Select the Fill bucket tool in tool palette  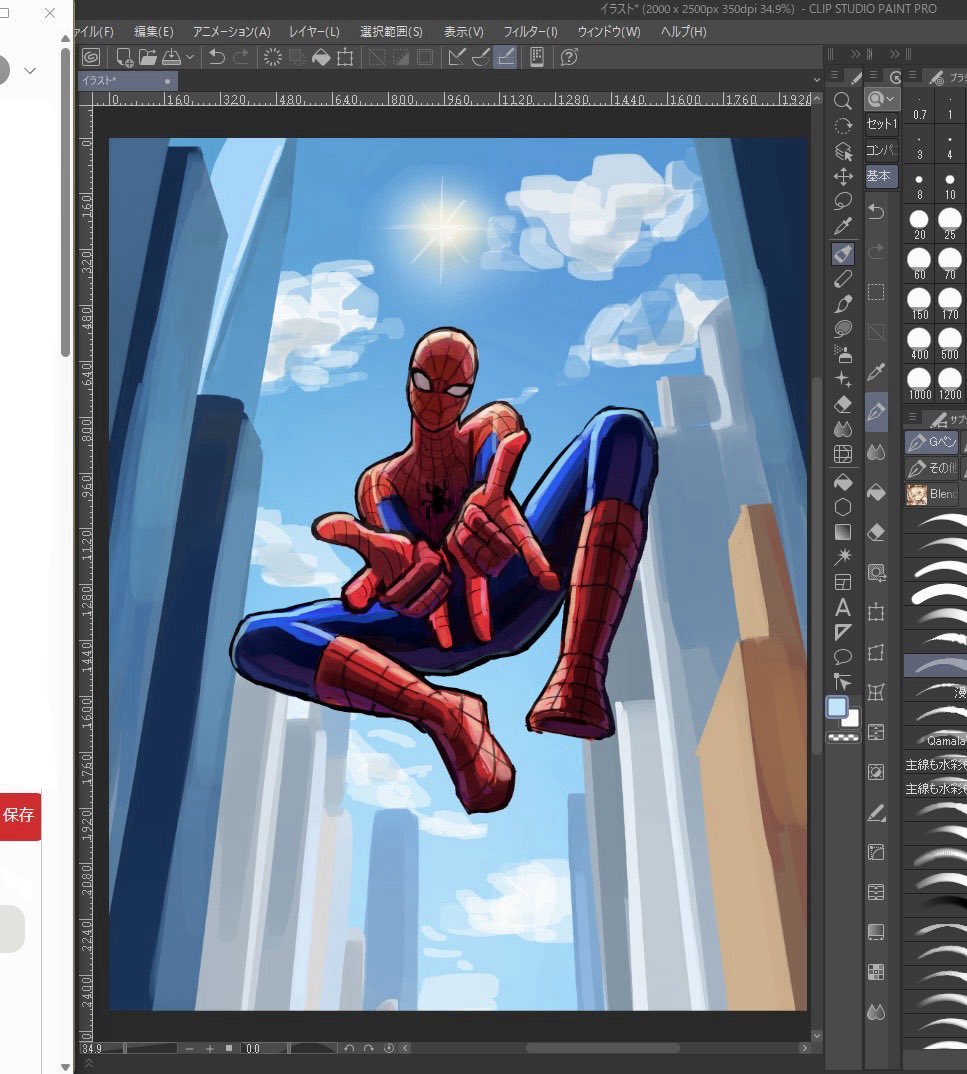pyautogui.click(x=843, y=482)
